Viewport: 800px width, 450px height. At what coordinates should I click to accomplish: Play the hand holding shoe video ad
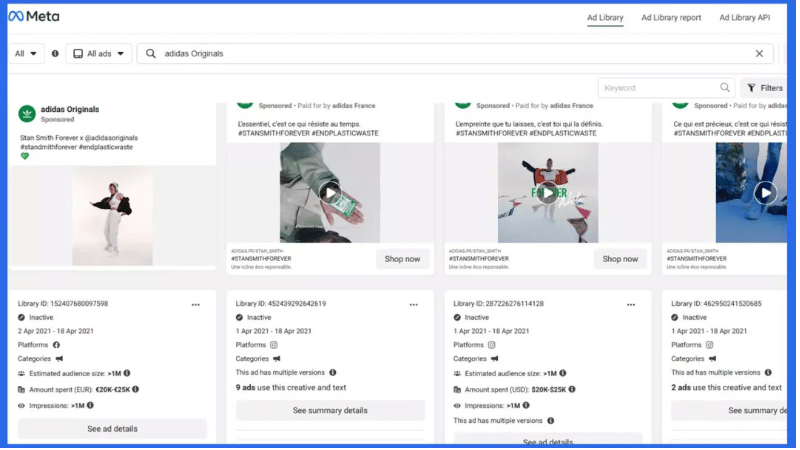coord(329,192)
